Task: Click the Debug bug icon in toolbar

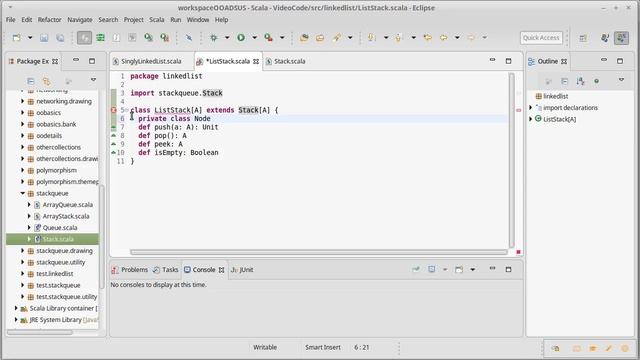Action: 213,38
